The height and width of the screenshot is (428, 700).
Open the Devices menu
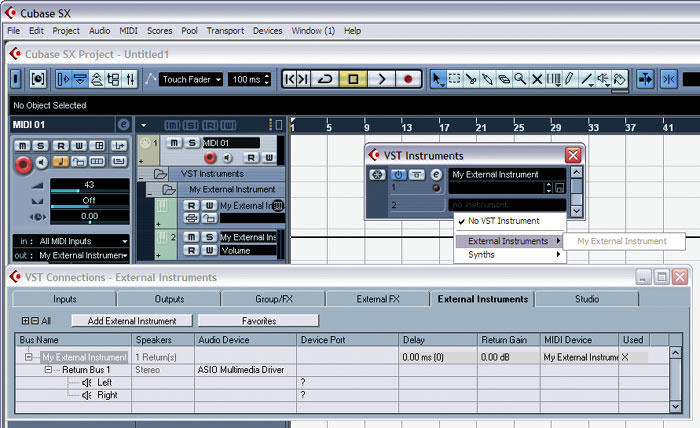(x=267, y=31)
